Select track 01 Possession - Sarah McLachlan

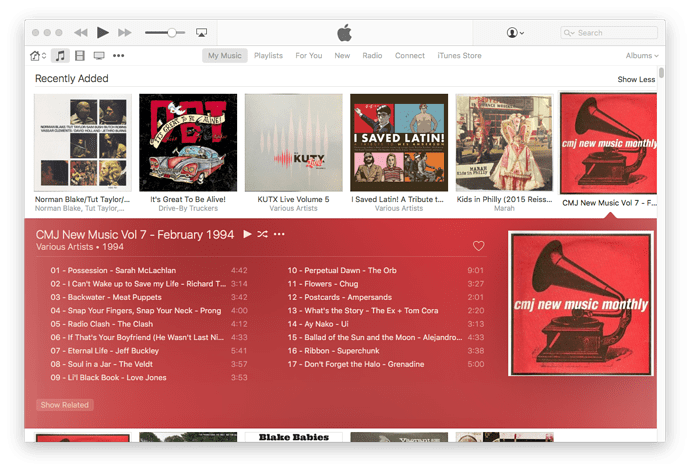(149, 271)
